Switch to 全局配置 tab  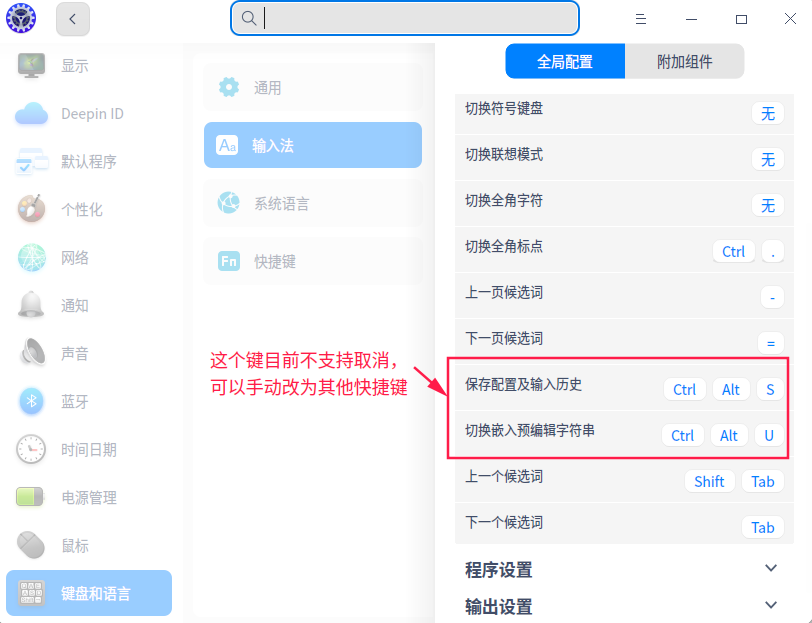pos(565,62)
